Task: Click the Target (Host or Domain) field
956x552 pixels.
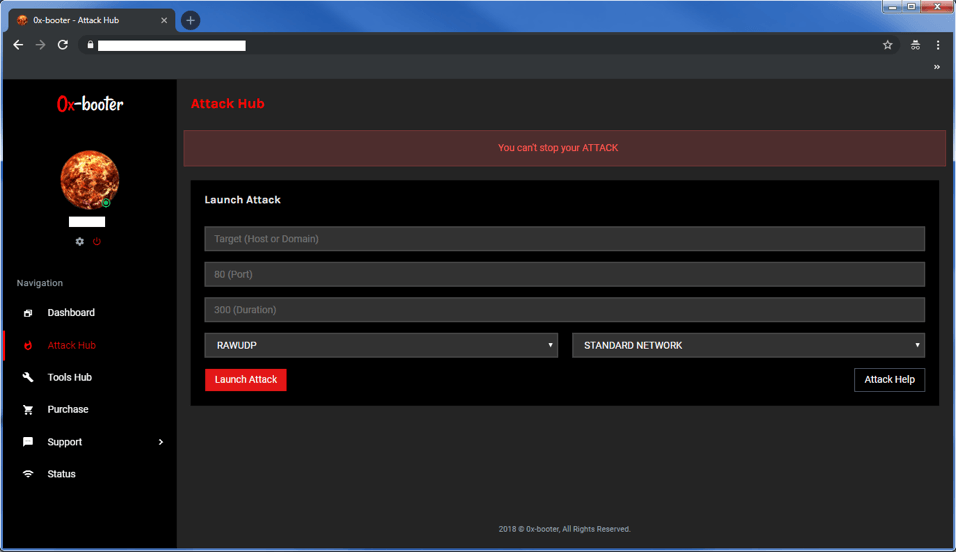Action: (x=565, y=238)
